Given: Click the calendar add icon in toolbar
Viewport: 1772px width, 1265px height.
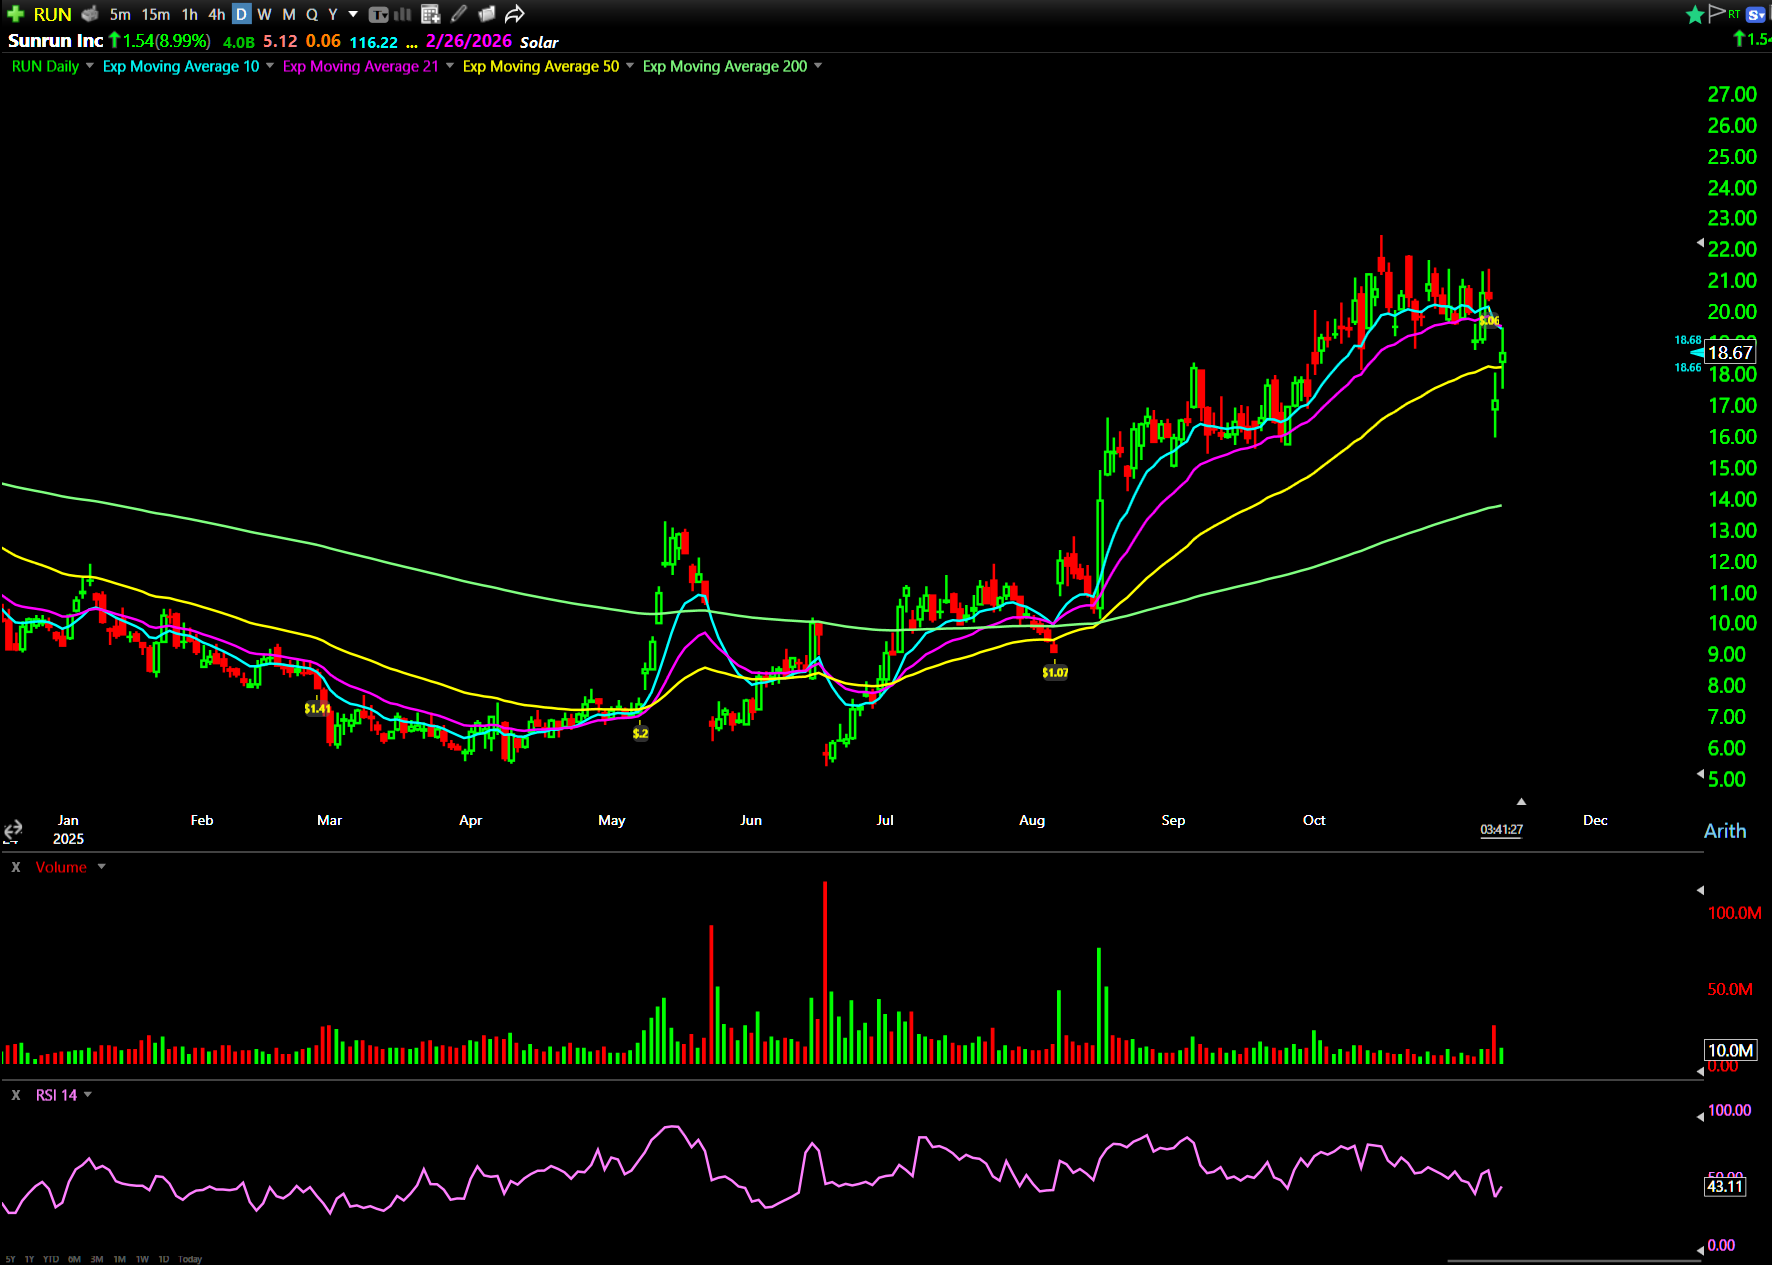Looking at the screenshot, I should 430,14.
